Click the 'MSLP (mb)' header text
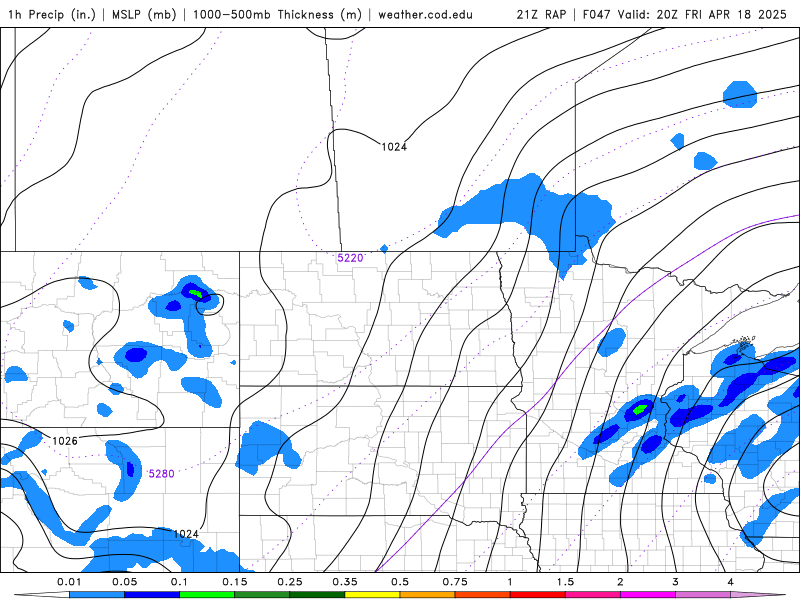Screen dimensions: 800x600 point(142,14)
